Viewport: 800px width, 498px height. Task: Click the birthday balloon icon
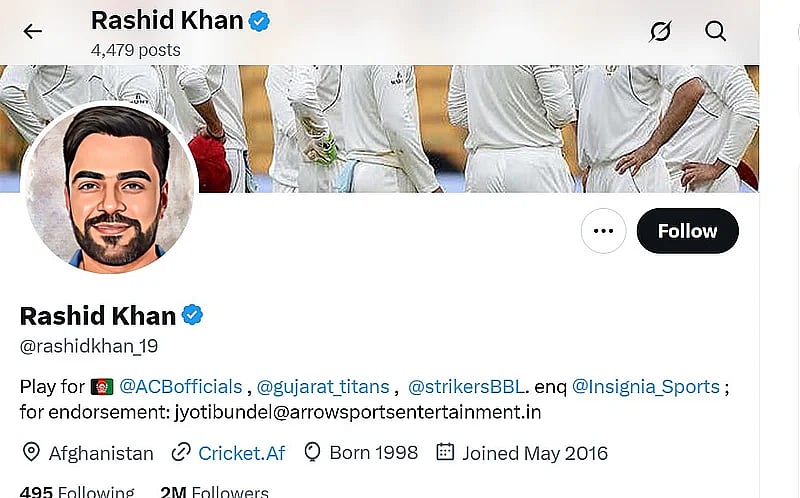312,453
